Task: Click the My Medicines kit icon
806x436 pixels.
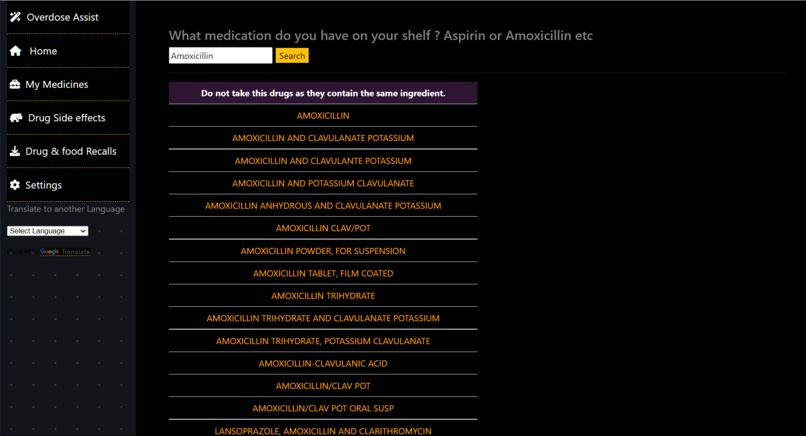Action: click(15, 84)
